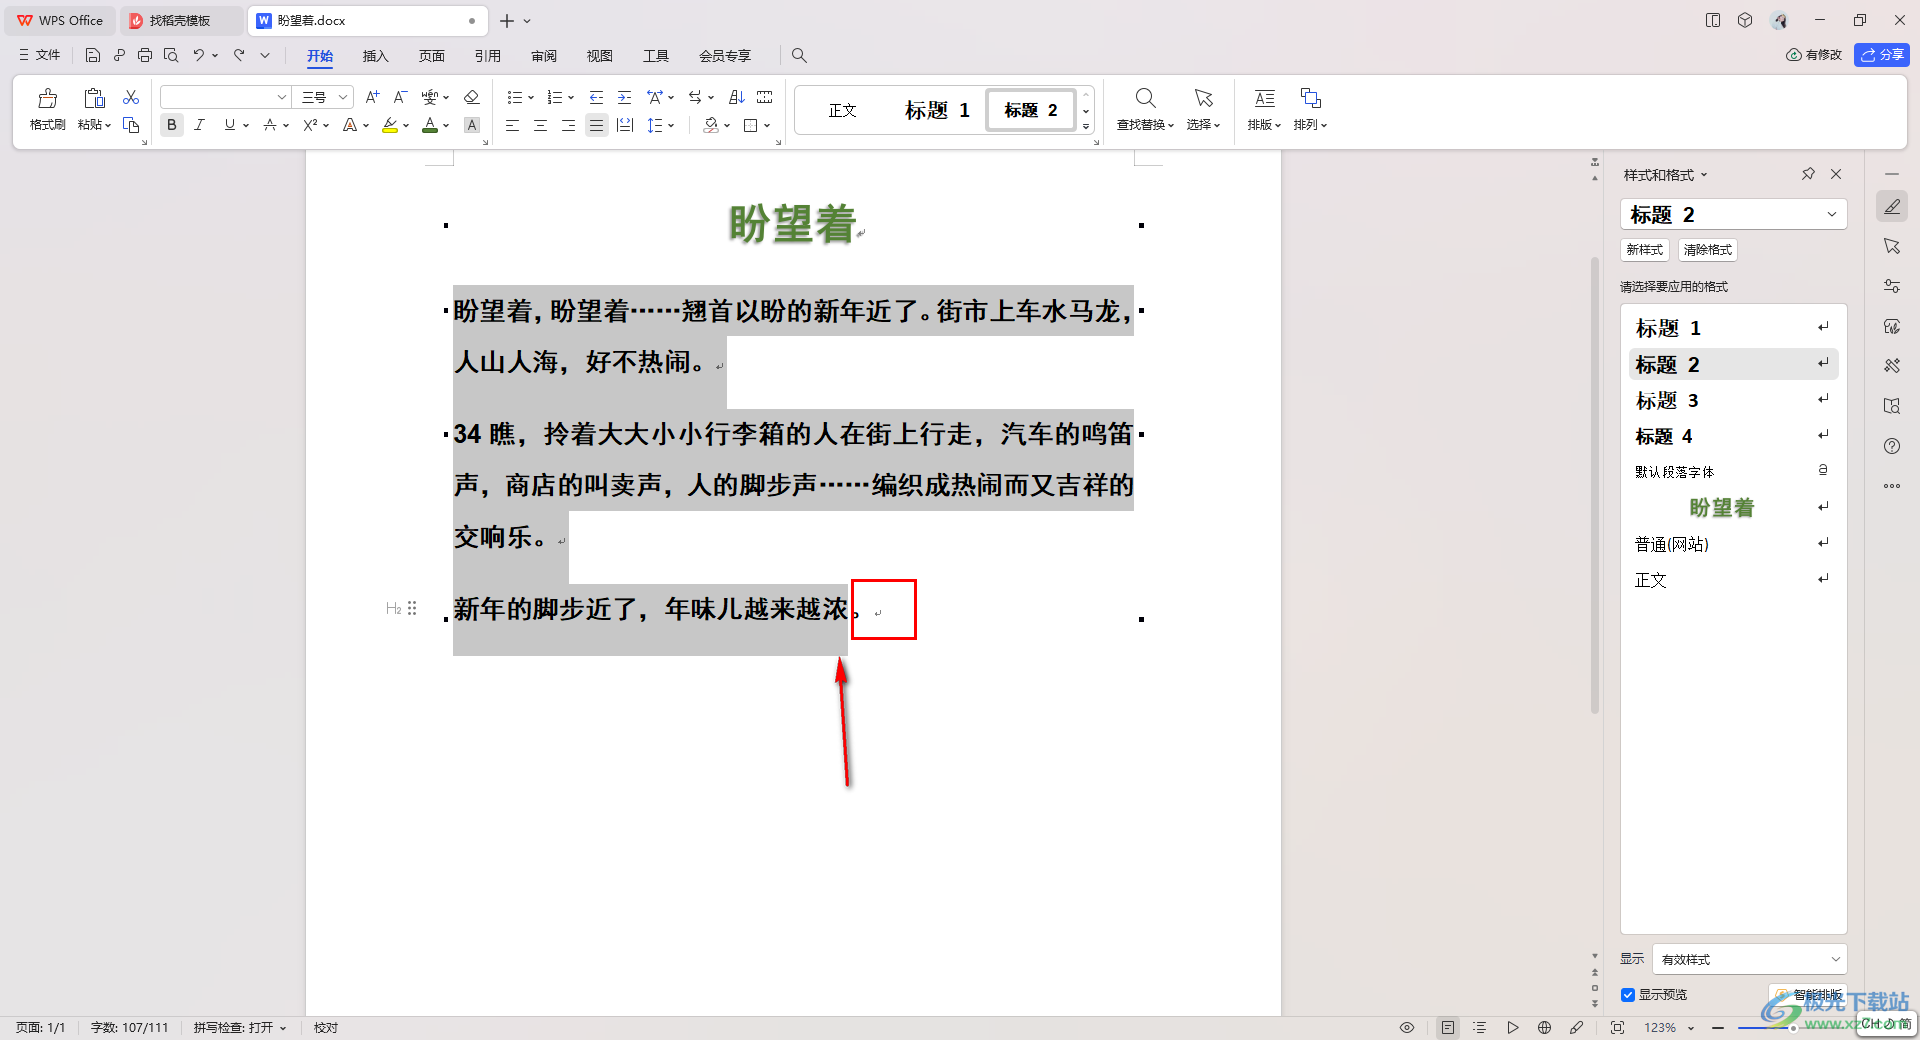Save the document with the save icon

[93, 55]
